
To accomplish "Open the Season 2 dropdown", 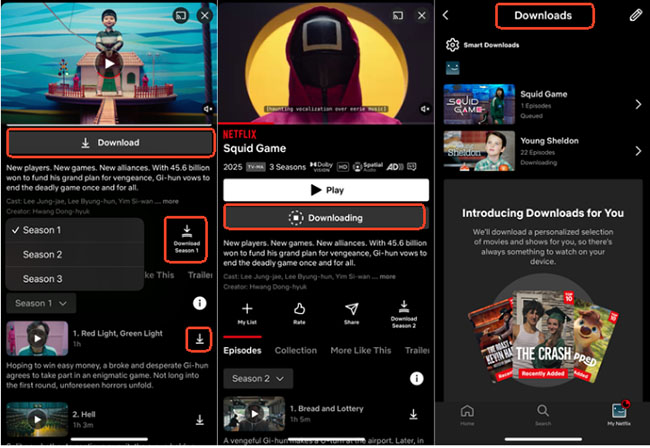I will coord(258,378).
